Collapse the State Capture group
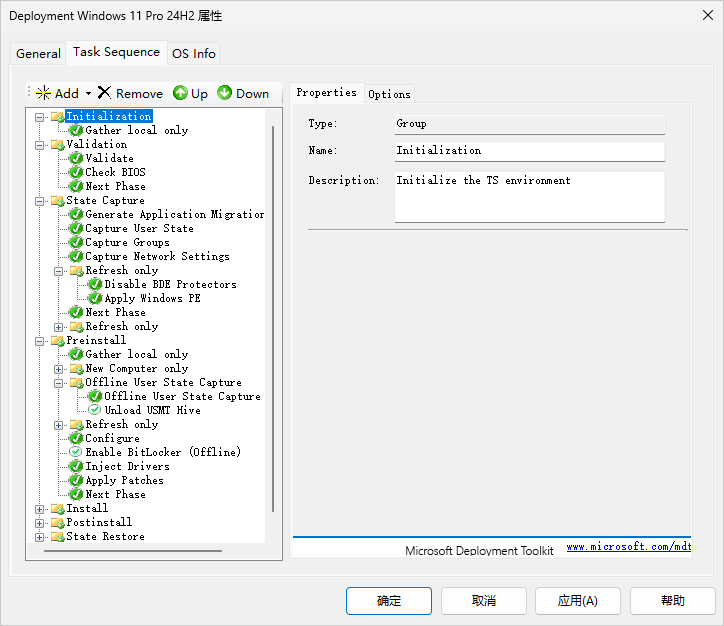This screenshot has width=724, height=626. click(x=40, y=200)
